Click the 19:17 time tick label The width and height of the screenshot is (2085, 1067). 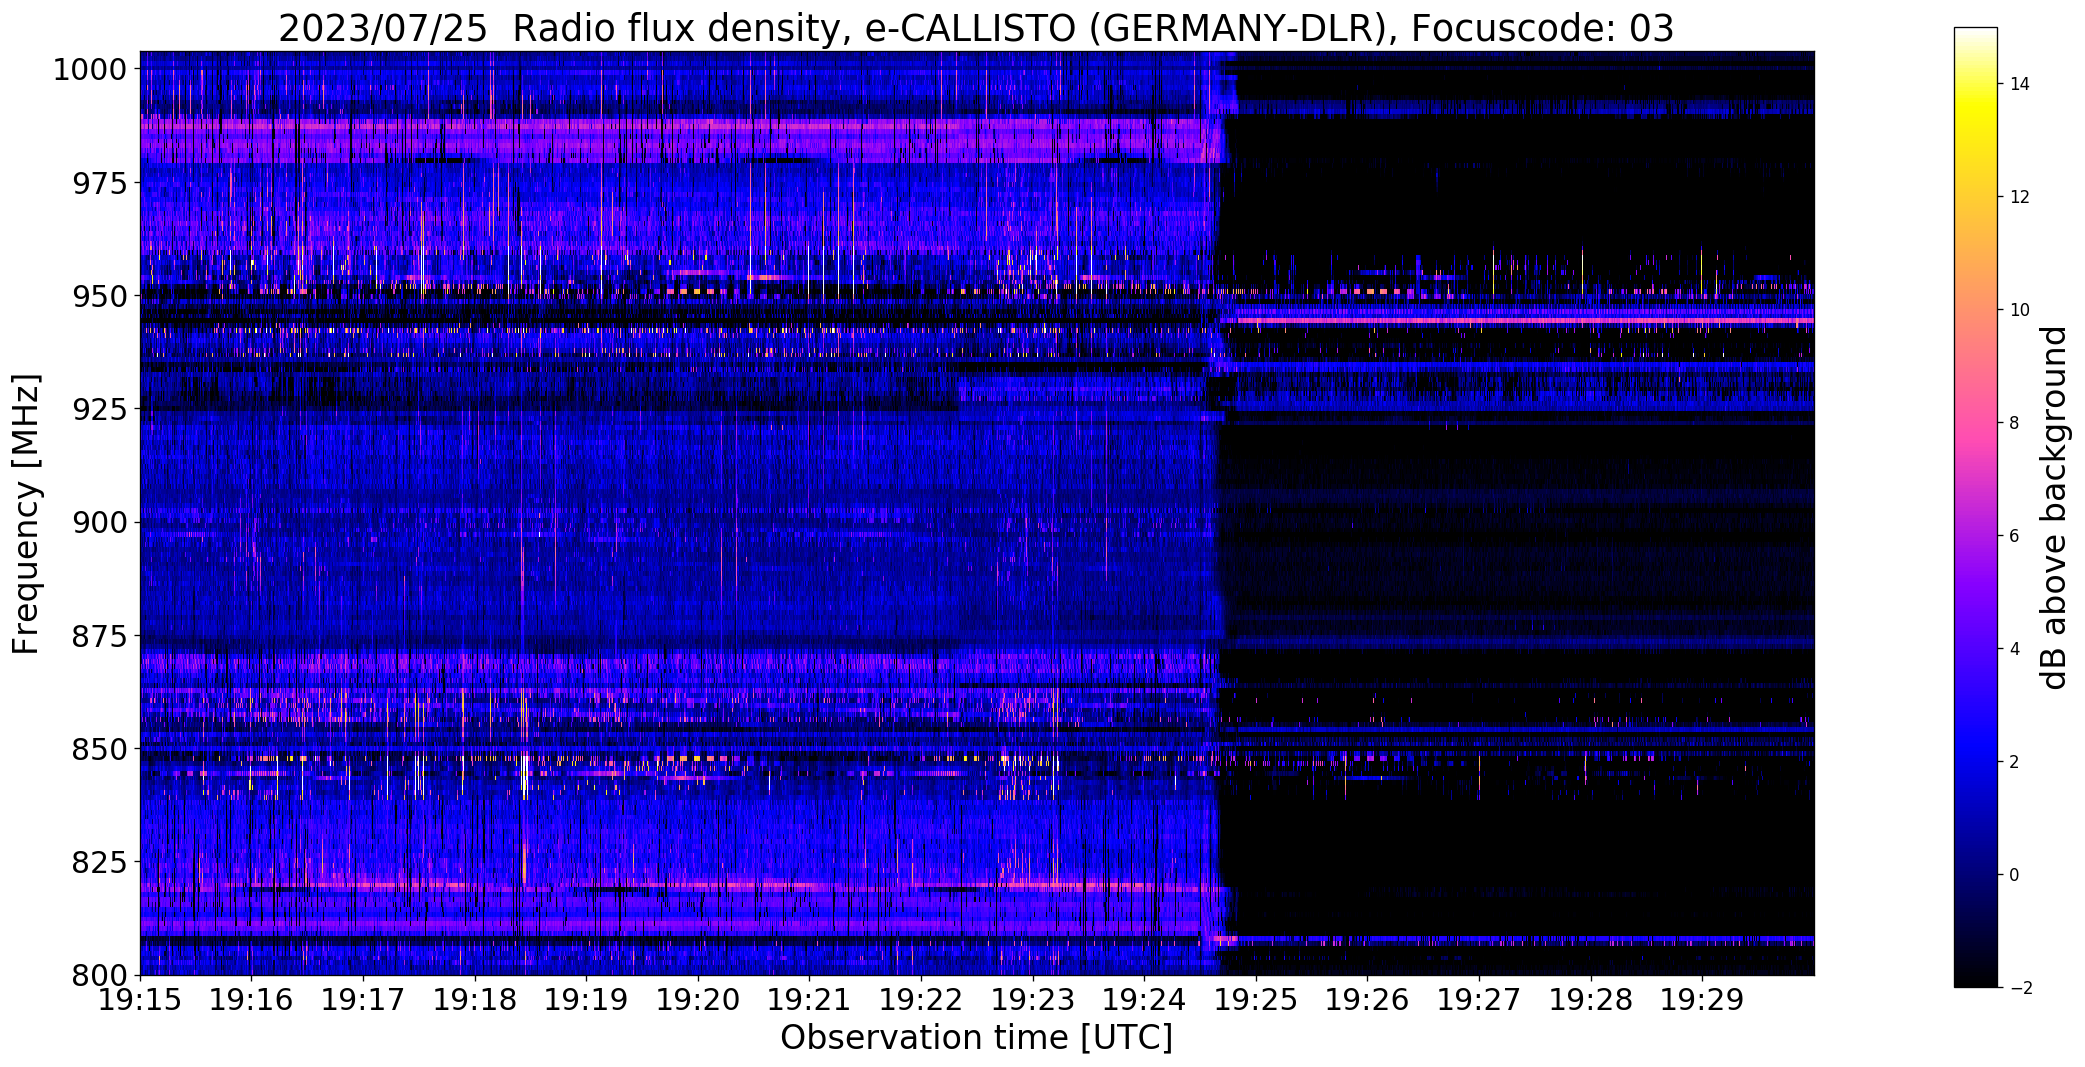[x=363, y=999]
